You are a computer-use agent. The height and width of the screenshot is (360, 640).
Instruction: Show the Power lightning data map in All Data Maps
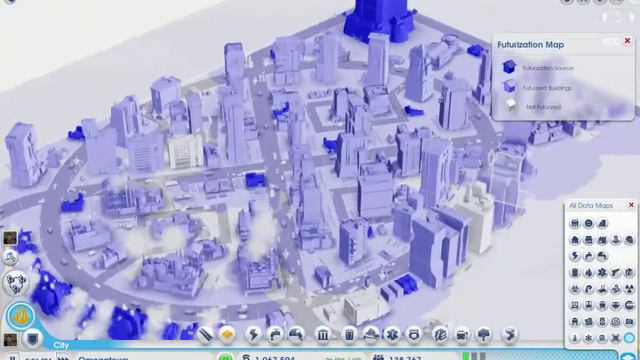click(x=575, y=256)
